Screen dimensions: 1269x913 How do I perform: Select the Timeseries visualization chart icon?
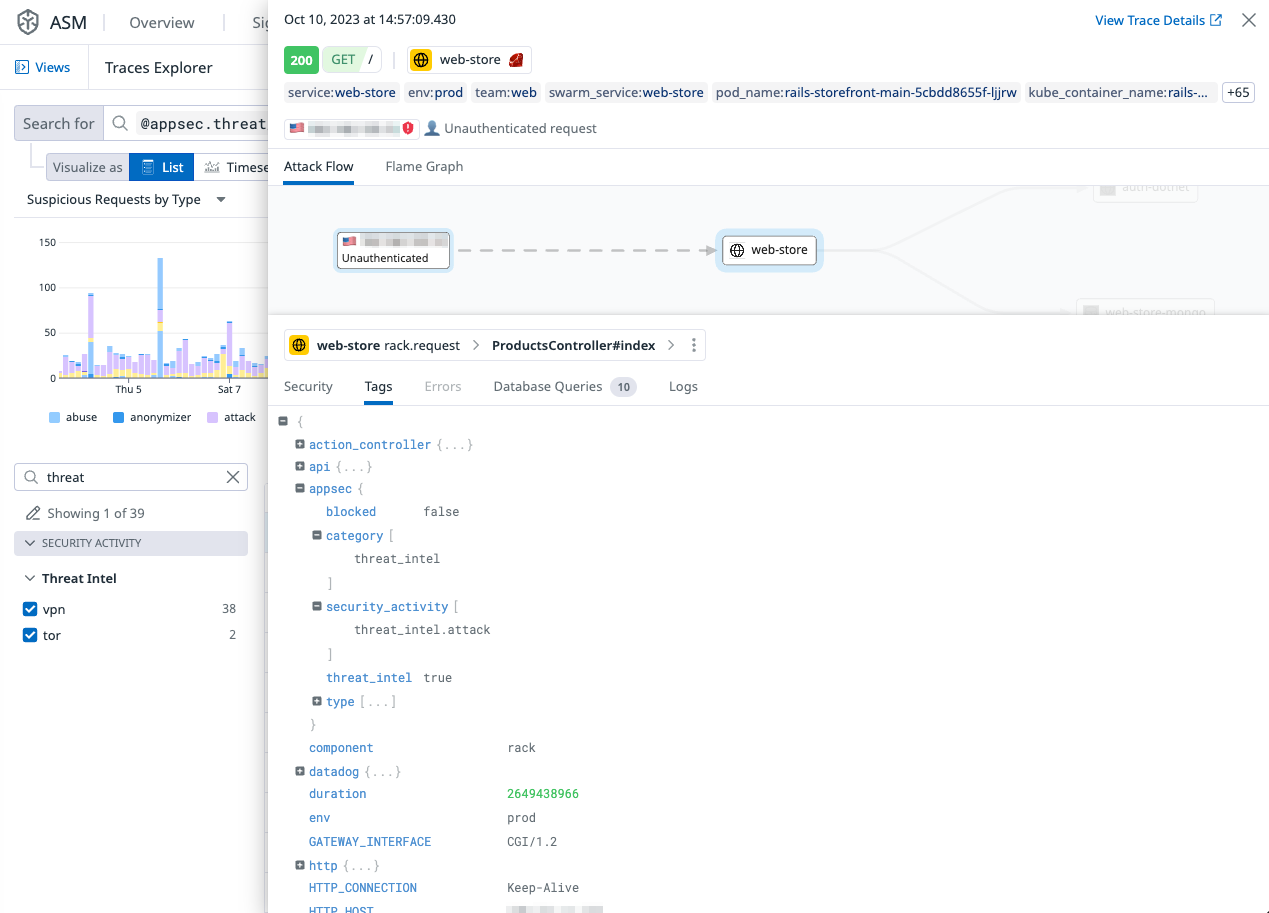[x=212, y=167]
